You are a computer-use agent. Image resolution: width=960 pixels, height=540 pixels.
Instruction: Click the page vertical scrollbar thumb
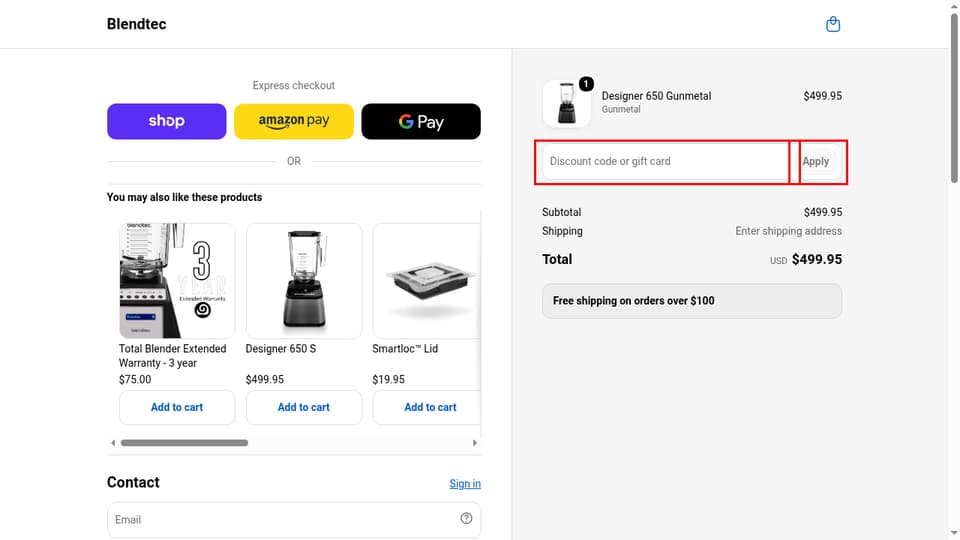point(954,97)
